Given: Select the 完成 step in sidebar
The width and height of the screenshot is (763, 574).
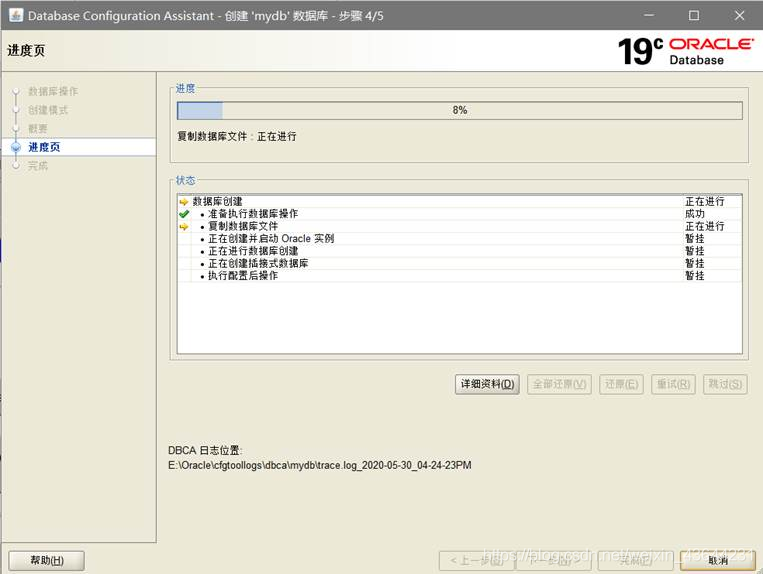Looking at the screenshot, I should pos(37,166).
